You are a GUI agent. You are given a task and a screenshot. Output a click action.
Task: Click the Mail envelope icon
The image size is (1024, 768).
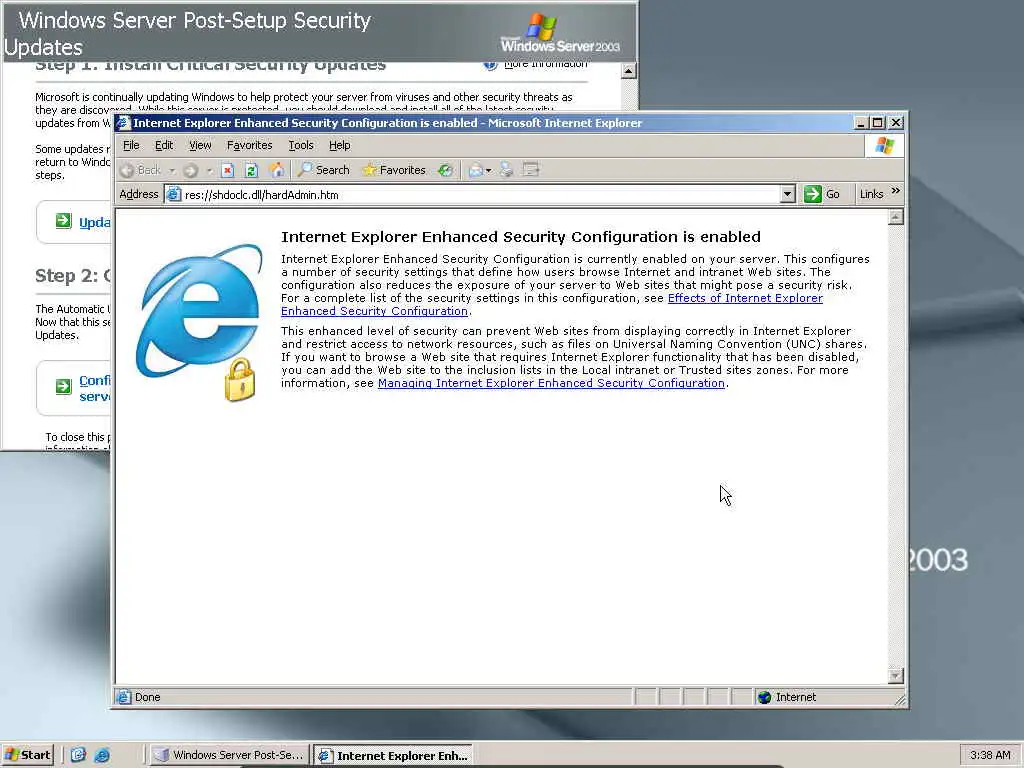coord(475,170)
